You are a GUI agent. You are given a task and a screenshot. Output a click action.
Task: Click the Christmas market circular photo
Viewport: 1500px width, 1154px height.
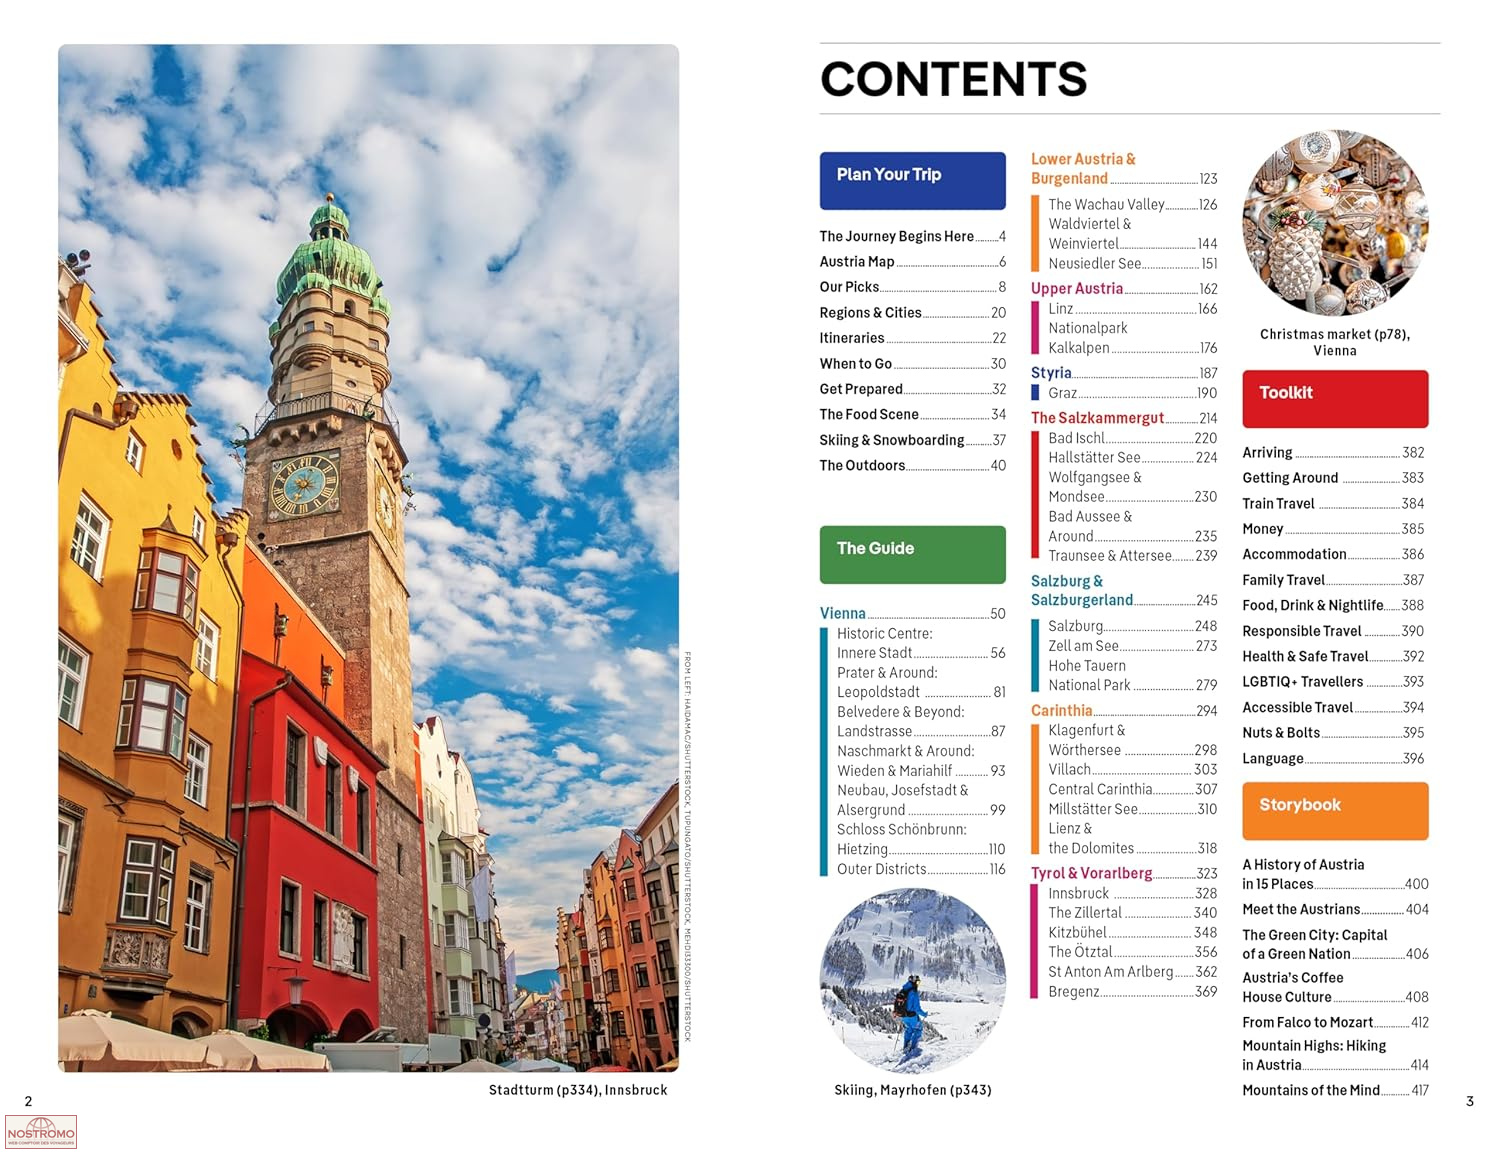tap(1334, 224)
